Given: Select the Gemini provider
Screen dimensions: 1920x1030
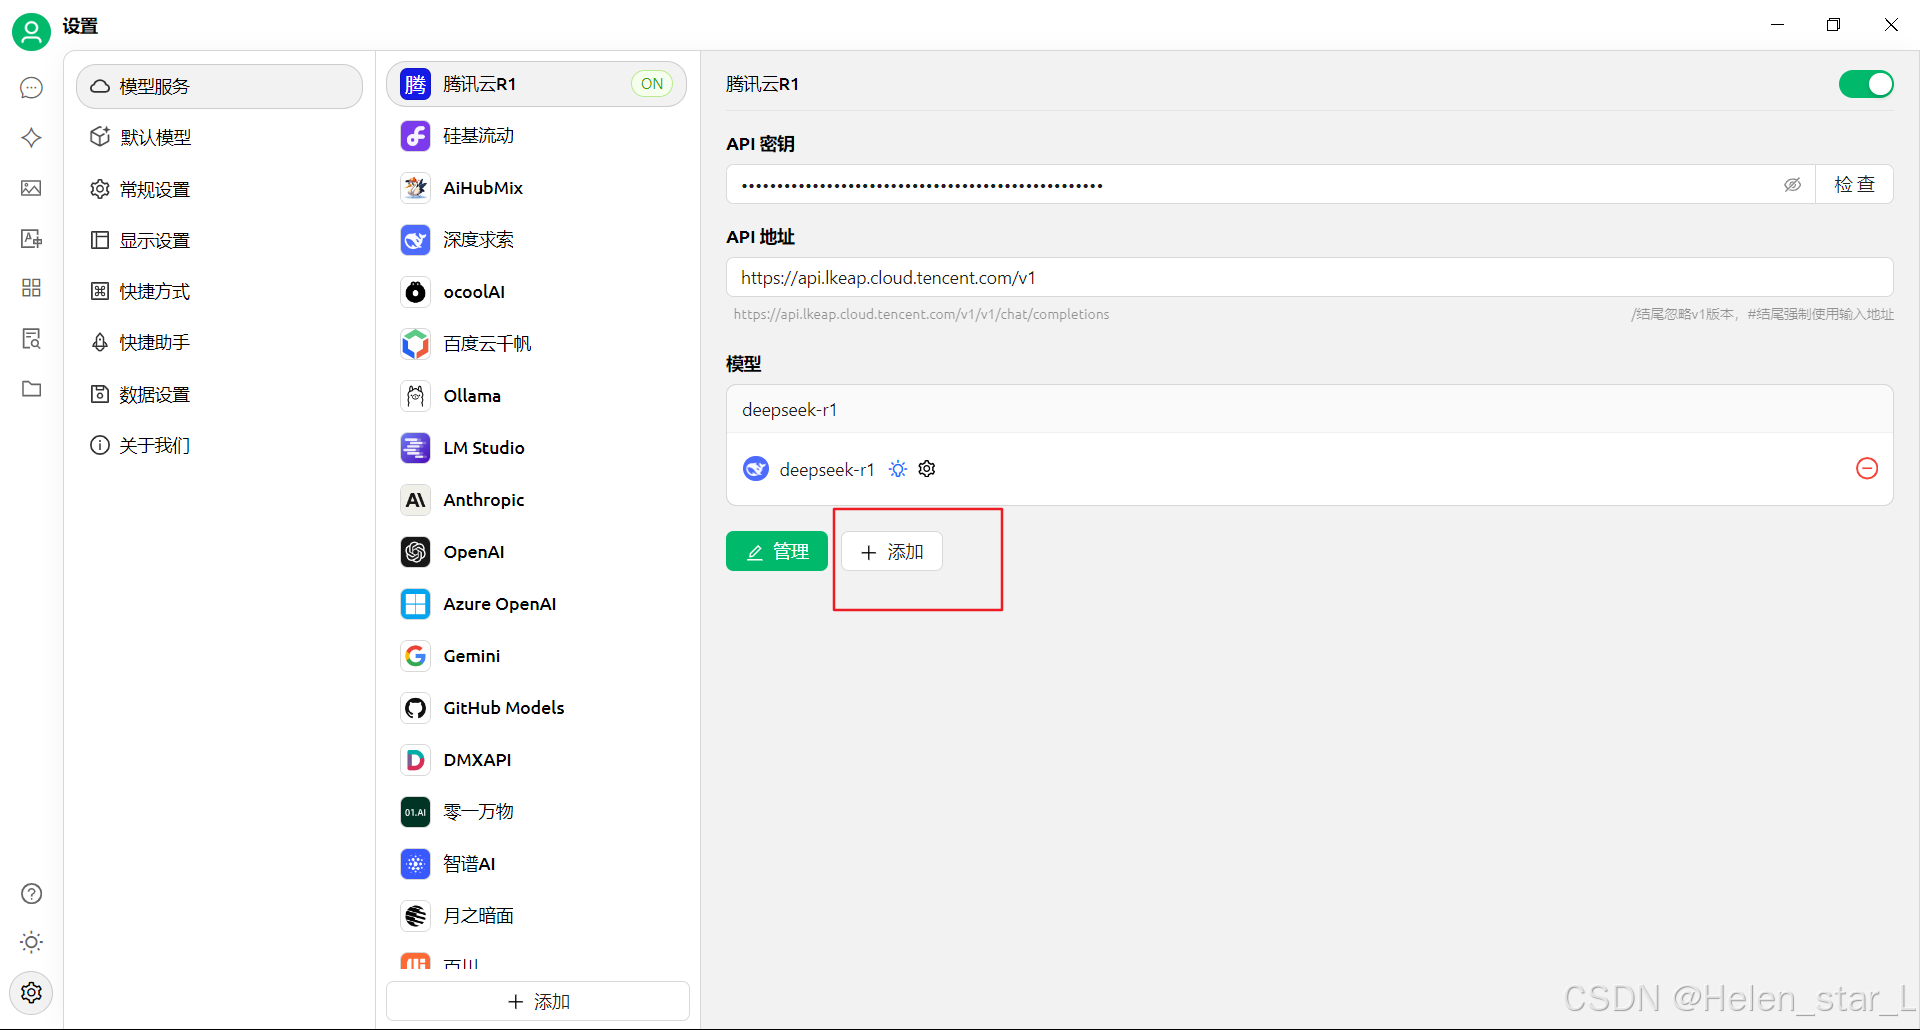Looking at the screenshot, I should [x=537, y=656].
